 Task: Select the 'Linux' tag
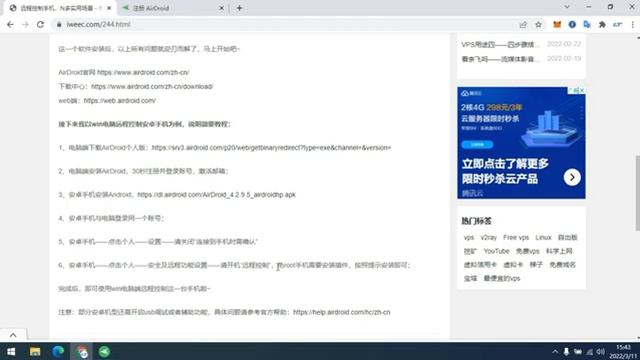coord(543,237)
